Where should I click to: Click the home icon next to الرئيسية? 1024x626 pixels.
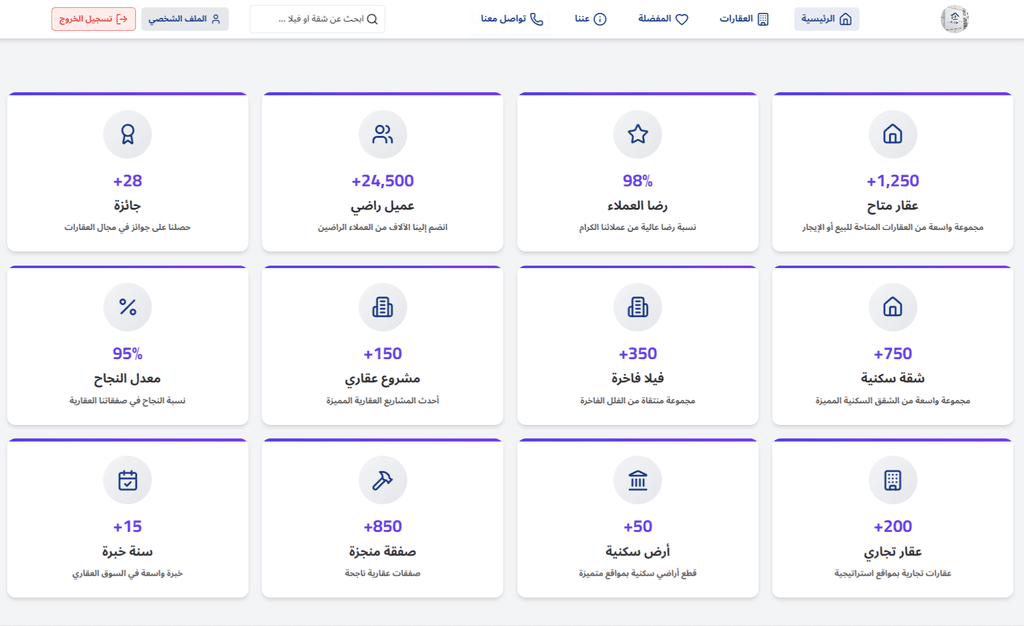(x=845, y=19)
